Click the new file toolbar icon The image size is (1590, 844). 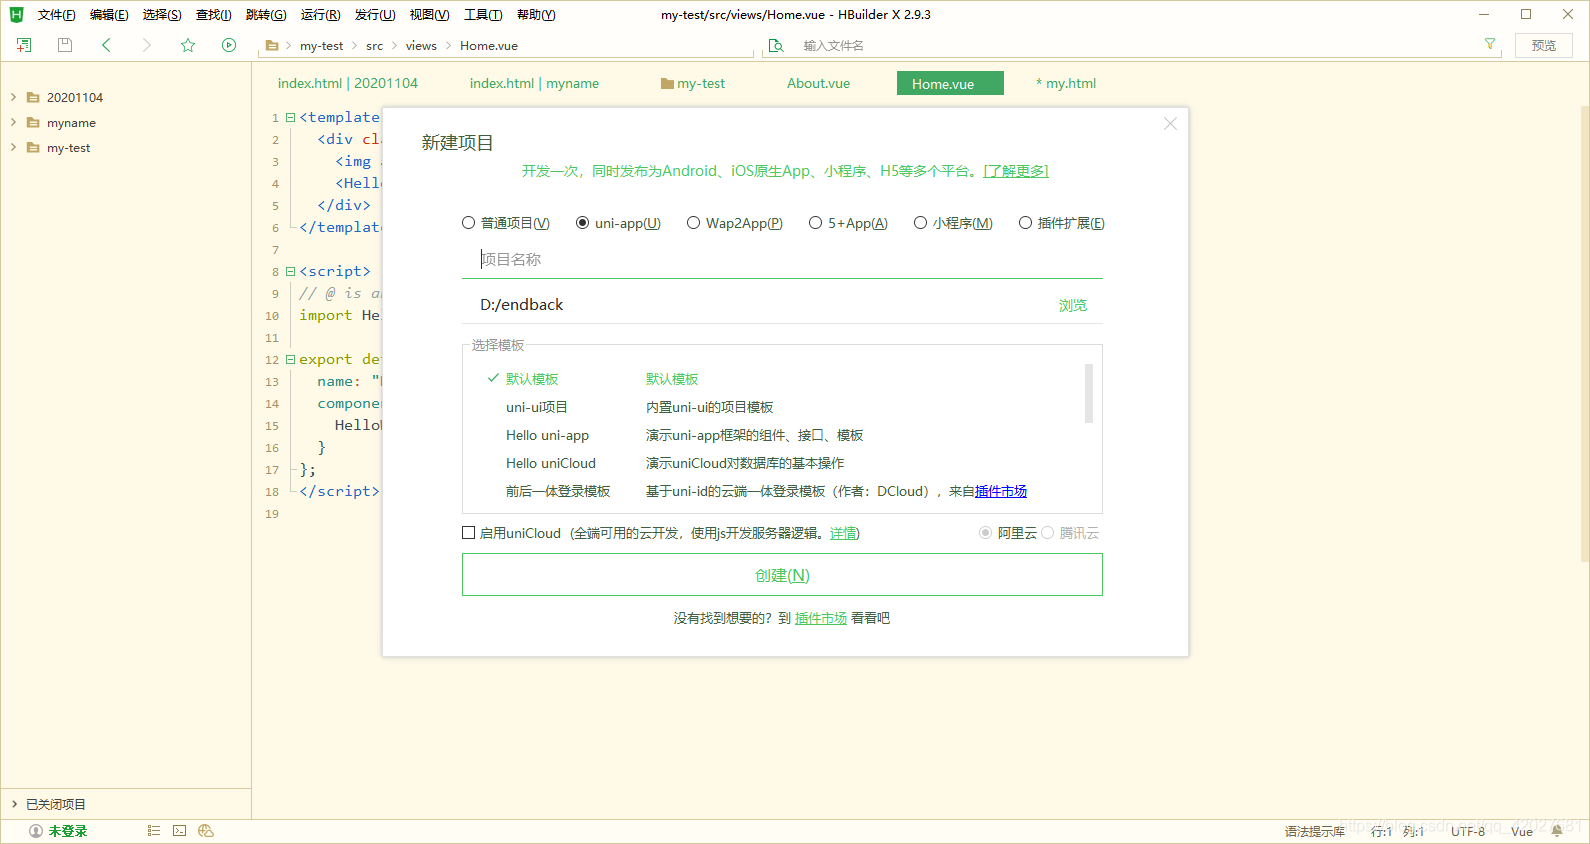click(24, 45)
